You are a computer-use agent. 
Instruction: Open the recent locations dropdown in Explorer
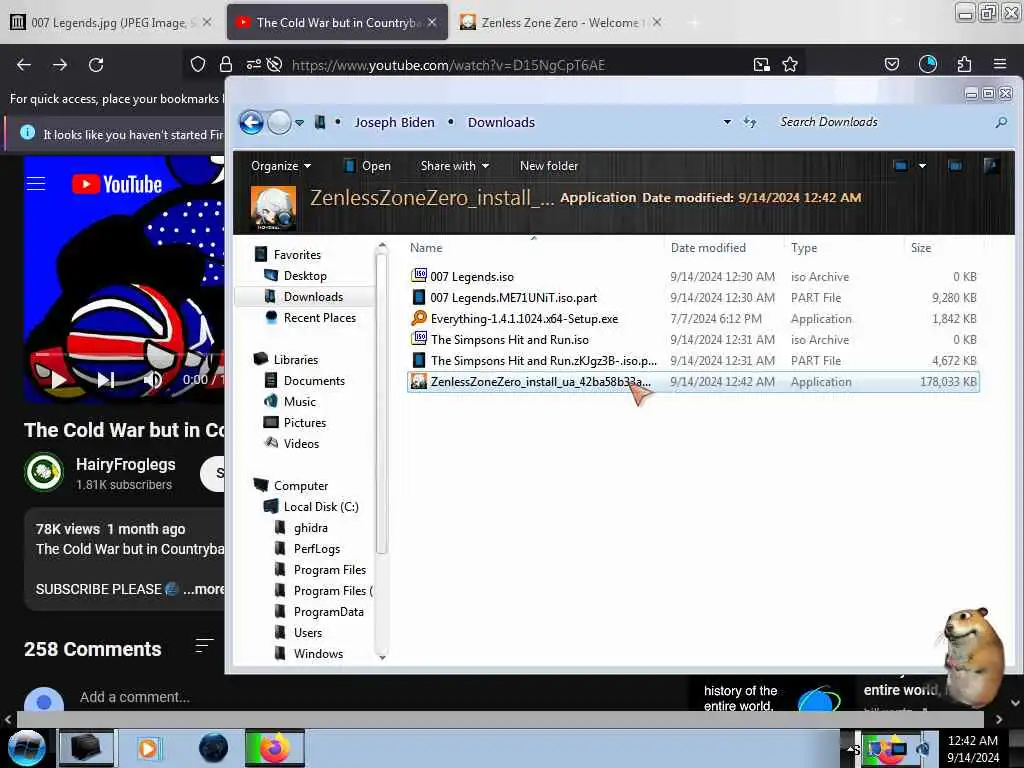299,123
